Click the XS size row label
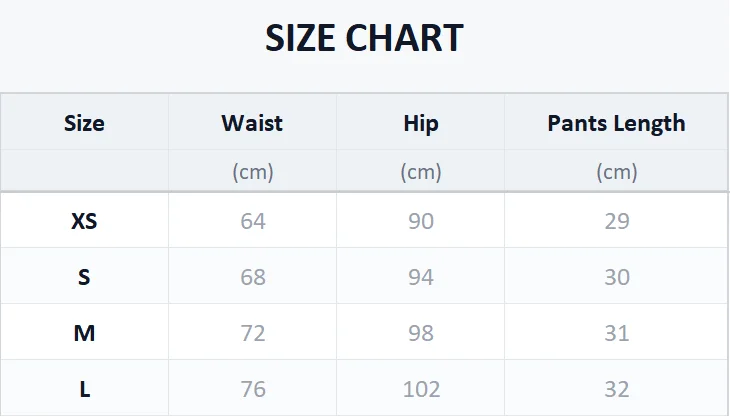 pyautogui.click(x=84, y=221)
